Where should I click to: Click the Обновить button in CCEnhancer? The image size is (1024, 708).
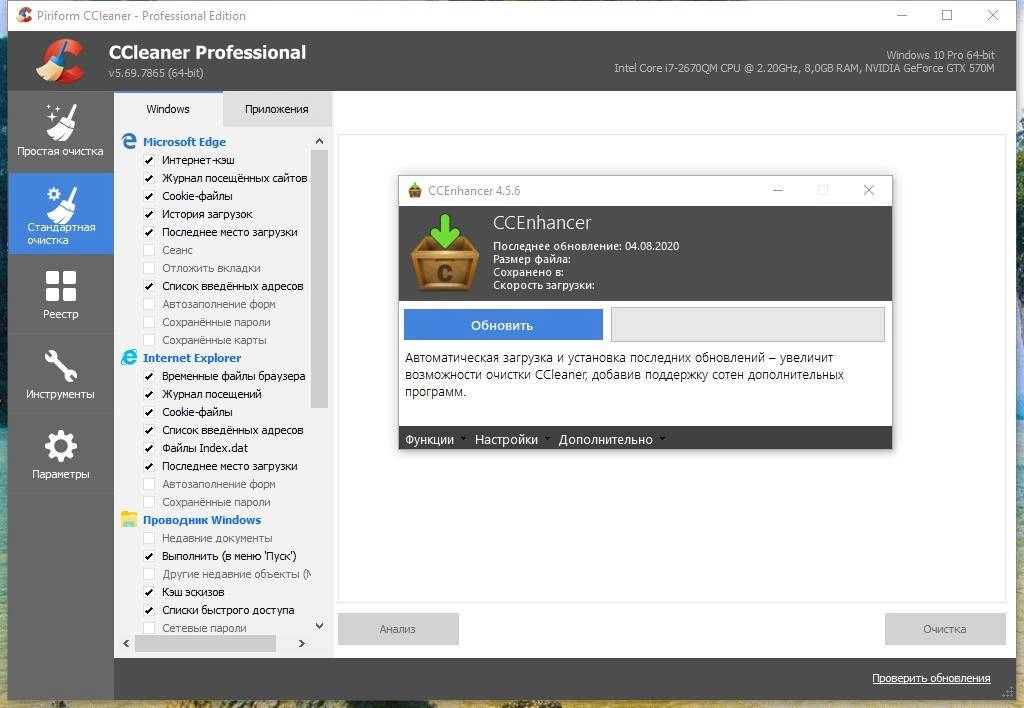click(x=503, y=325)
